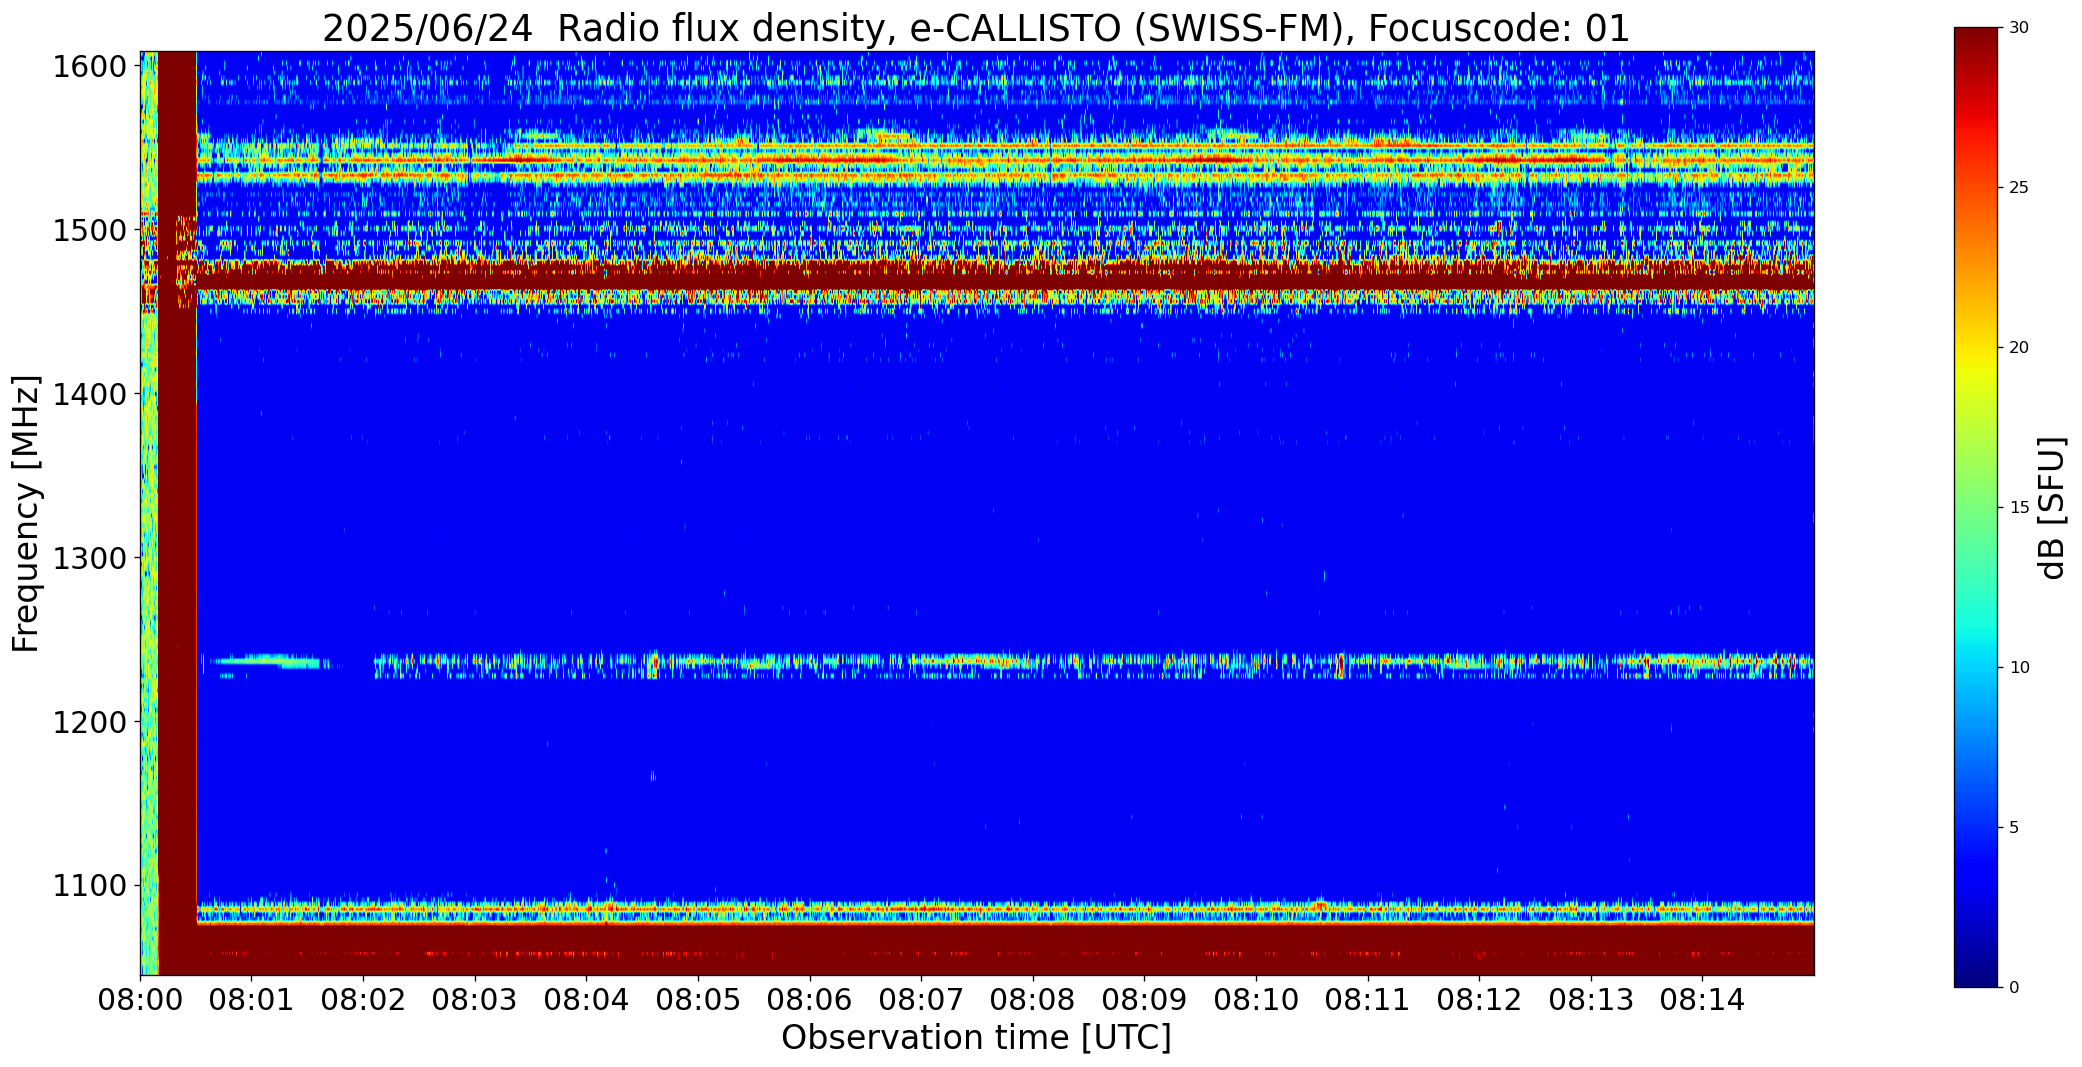Click the broken emission band near 1240 MHz
This screenshot has height=1067, width=2082.
(x=1094, y=665)
